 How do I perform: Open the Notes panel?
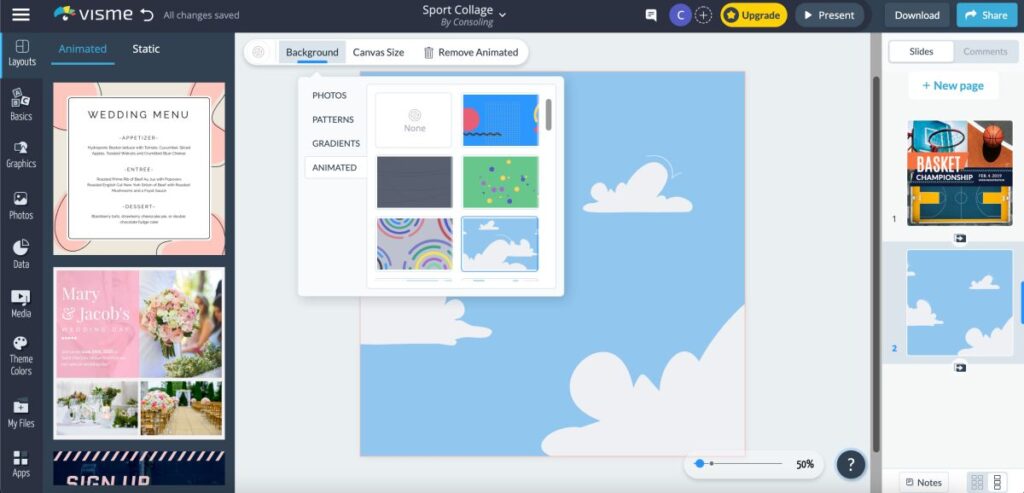(923, 483)
